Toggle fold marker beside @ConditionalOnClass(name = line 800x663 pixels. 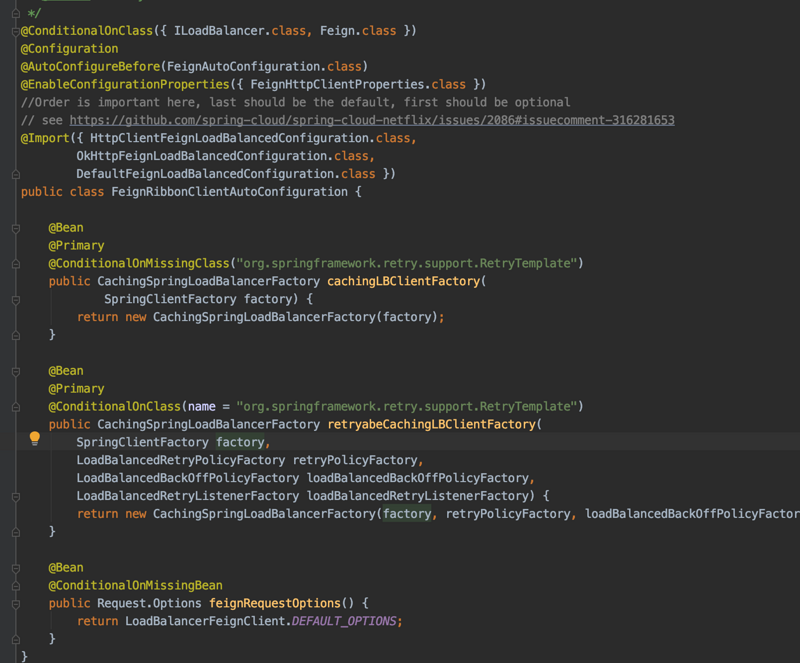click(16, 407)
